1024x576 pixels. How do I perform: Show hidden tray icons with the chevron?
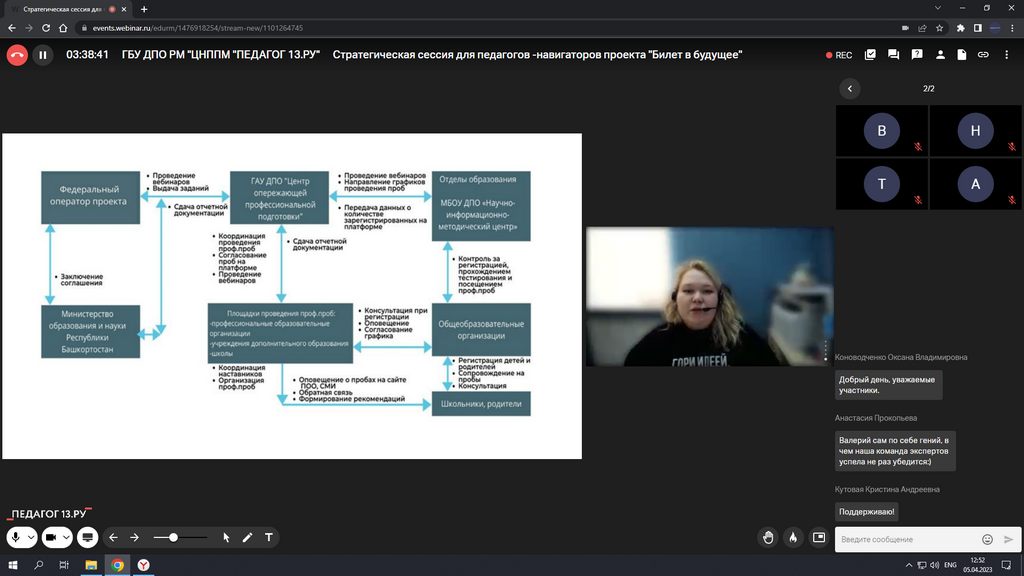908,565
